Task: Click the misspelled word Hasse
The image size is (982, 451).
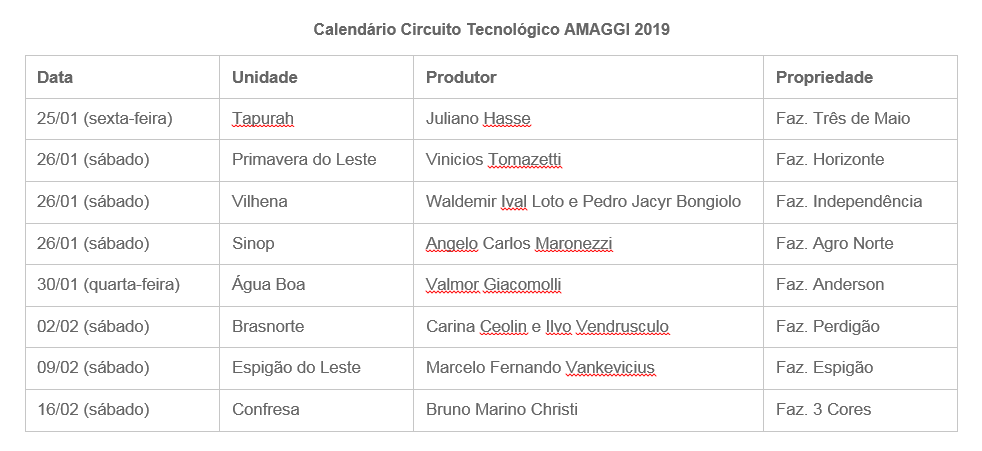Action: point(507,118)
